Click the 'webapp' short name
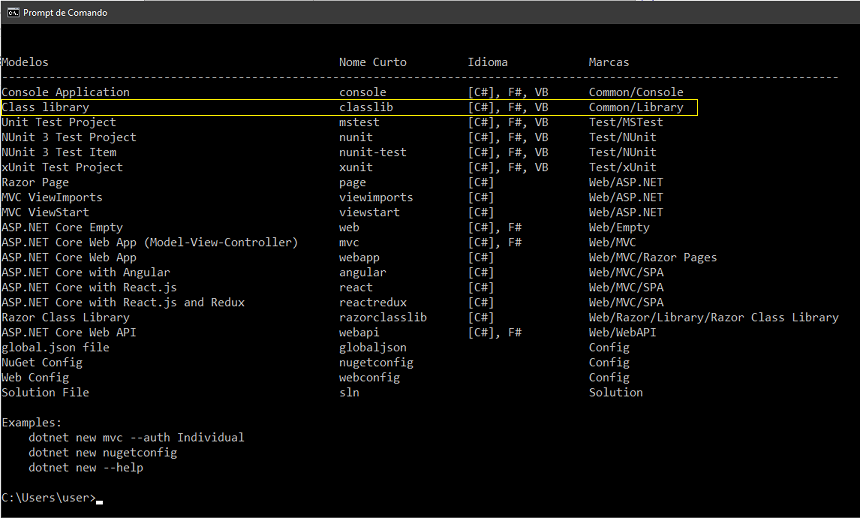Screen dimensions: 860x518 (x=359, y=257)
